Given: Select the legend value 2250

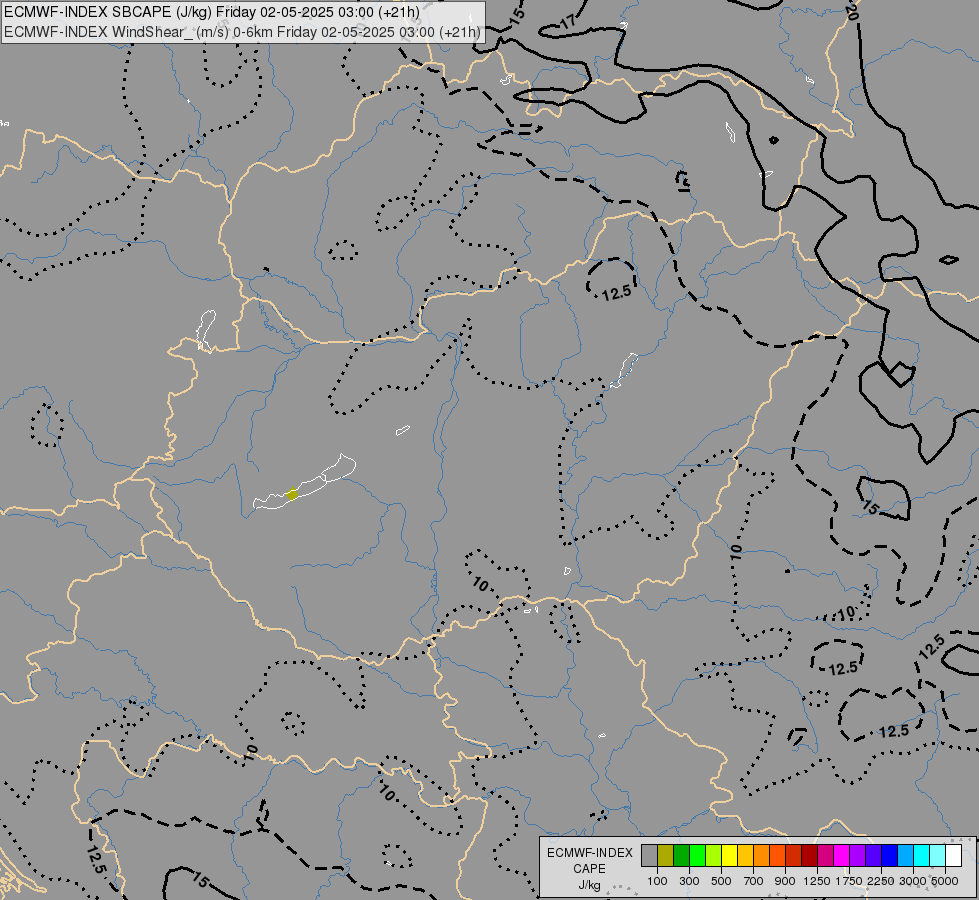Looking at the screenshot, I should 881,881.
